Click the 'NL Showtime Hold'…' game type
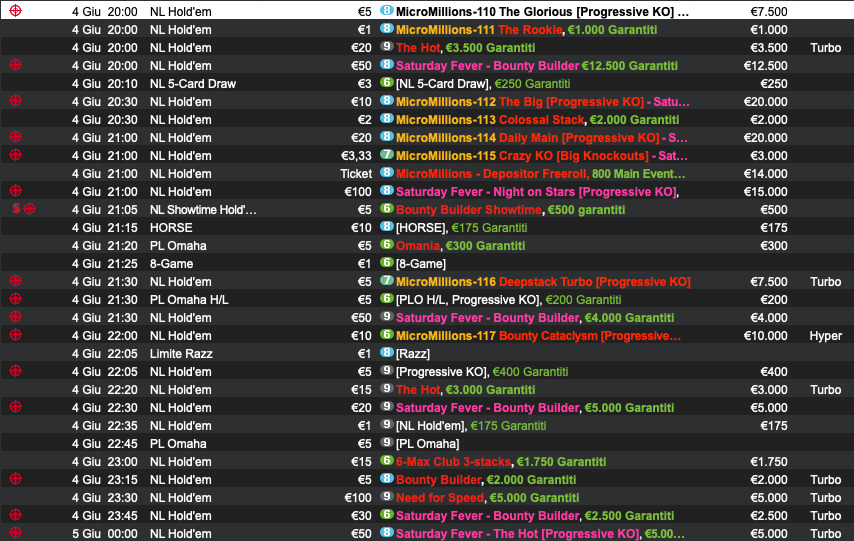 coord(203,209)
